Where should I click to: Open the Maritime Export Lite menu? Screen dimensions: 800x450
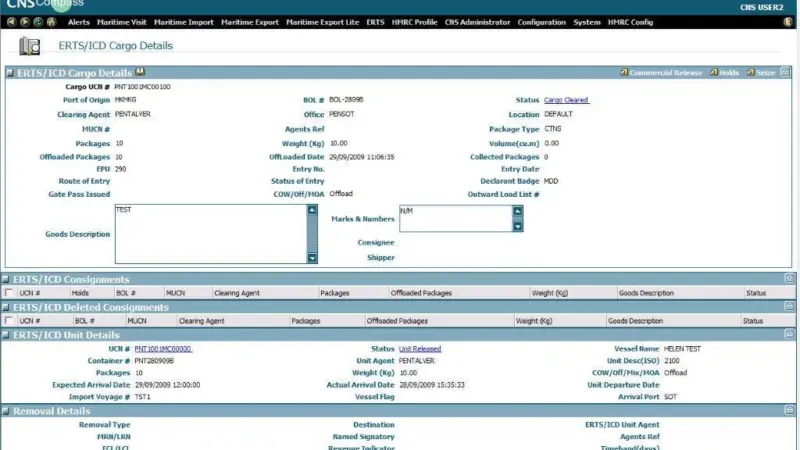click(x=322, y=22)
